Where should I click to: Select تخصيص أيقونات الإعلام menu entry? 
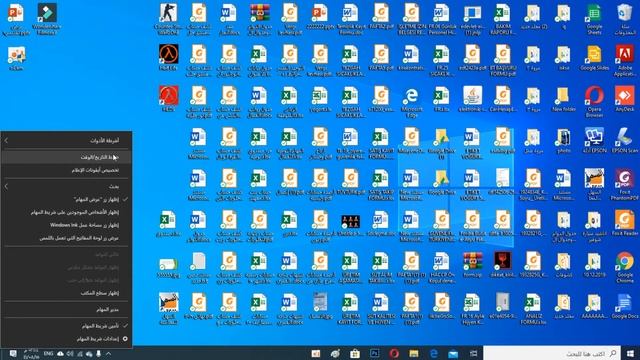(x=66, y=170)
